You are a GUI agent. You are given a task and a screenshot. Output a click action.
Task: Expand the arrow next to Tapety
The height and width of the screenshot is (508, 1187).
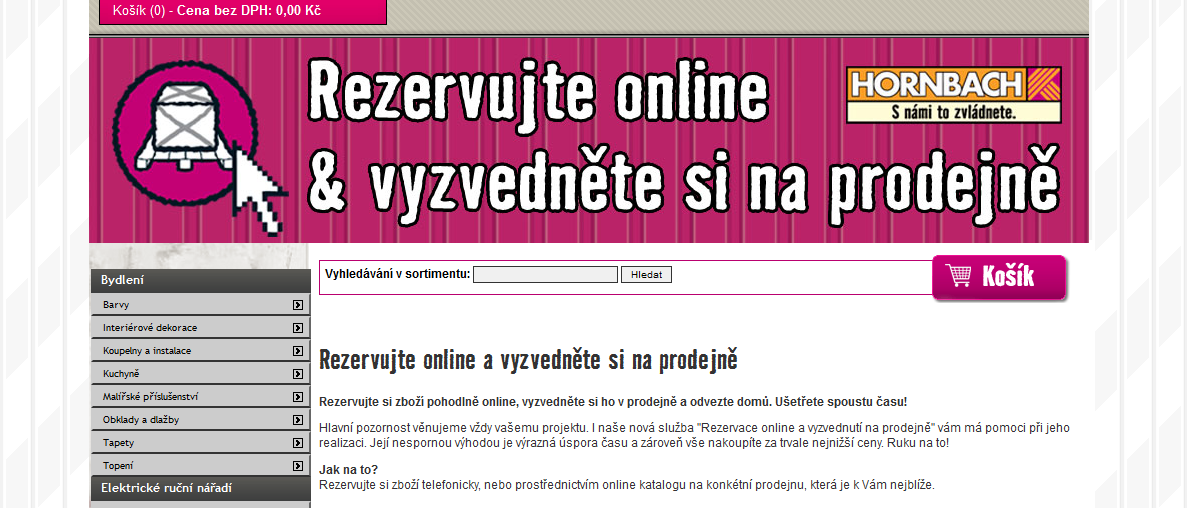pos(298,443)
